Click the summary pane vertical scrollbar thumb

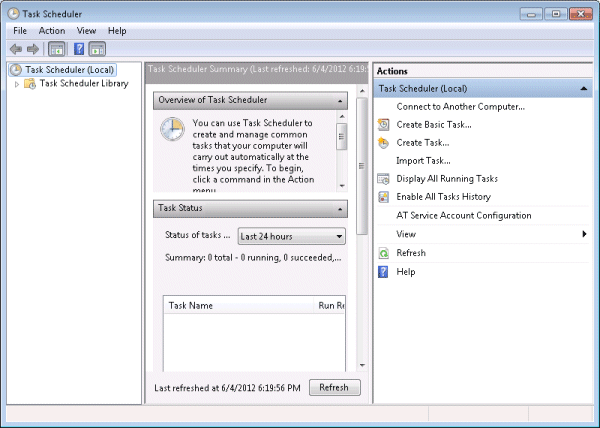pyautogui.click(x=362, y=166)
